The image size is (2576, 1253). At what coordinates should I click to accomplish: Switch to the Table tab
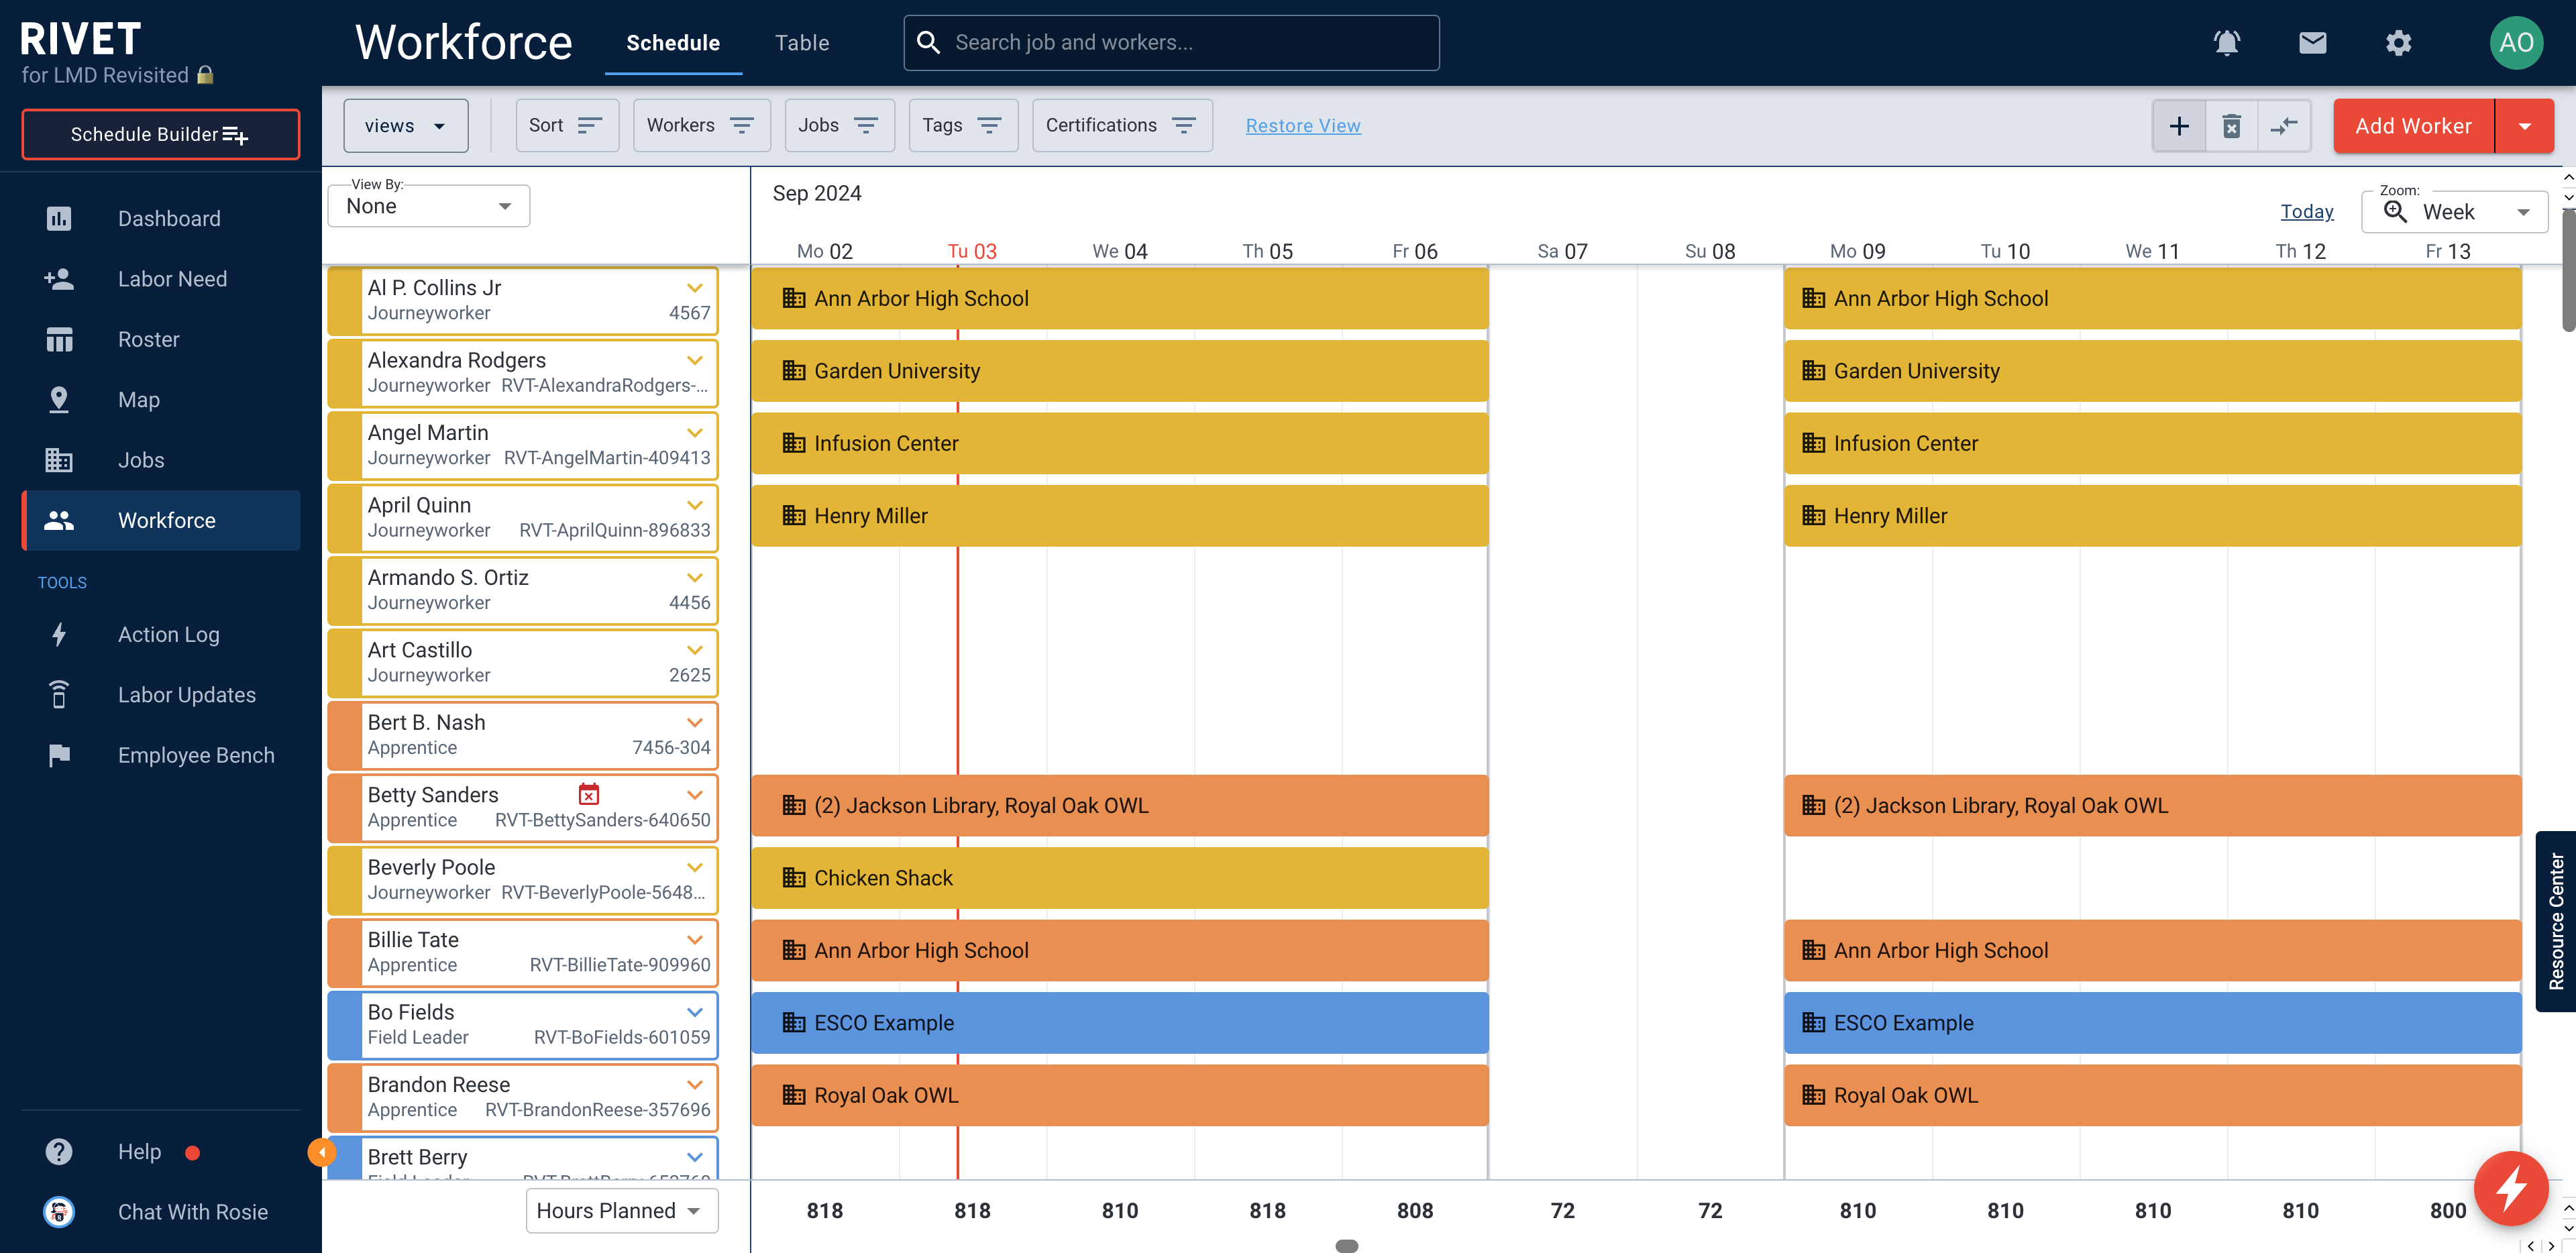coord(802,43)
